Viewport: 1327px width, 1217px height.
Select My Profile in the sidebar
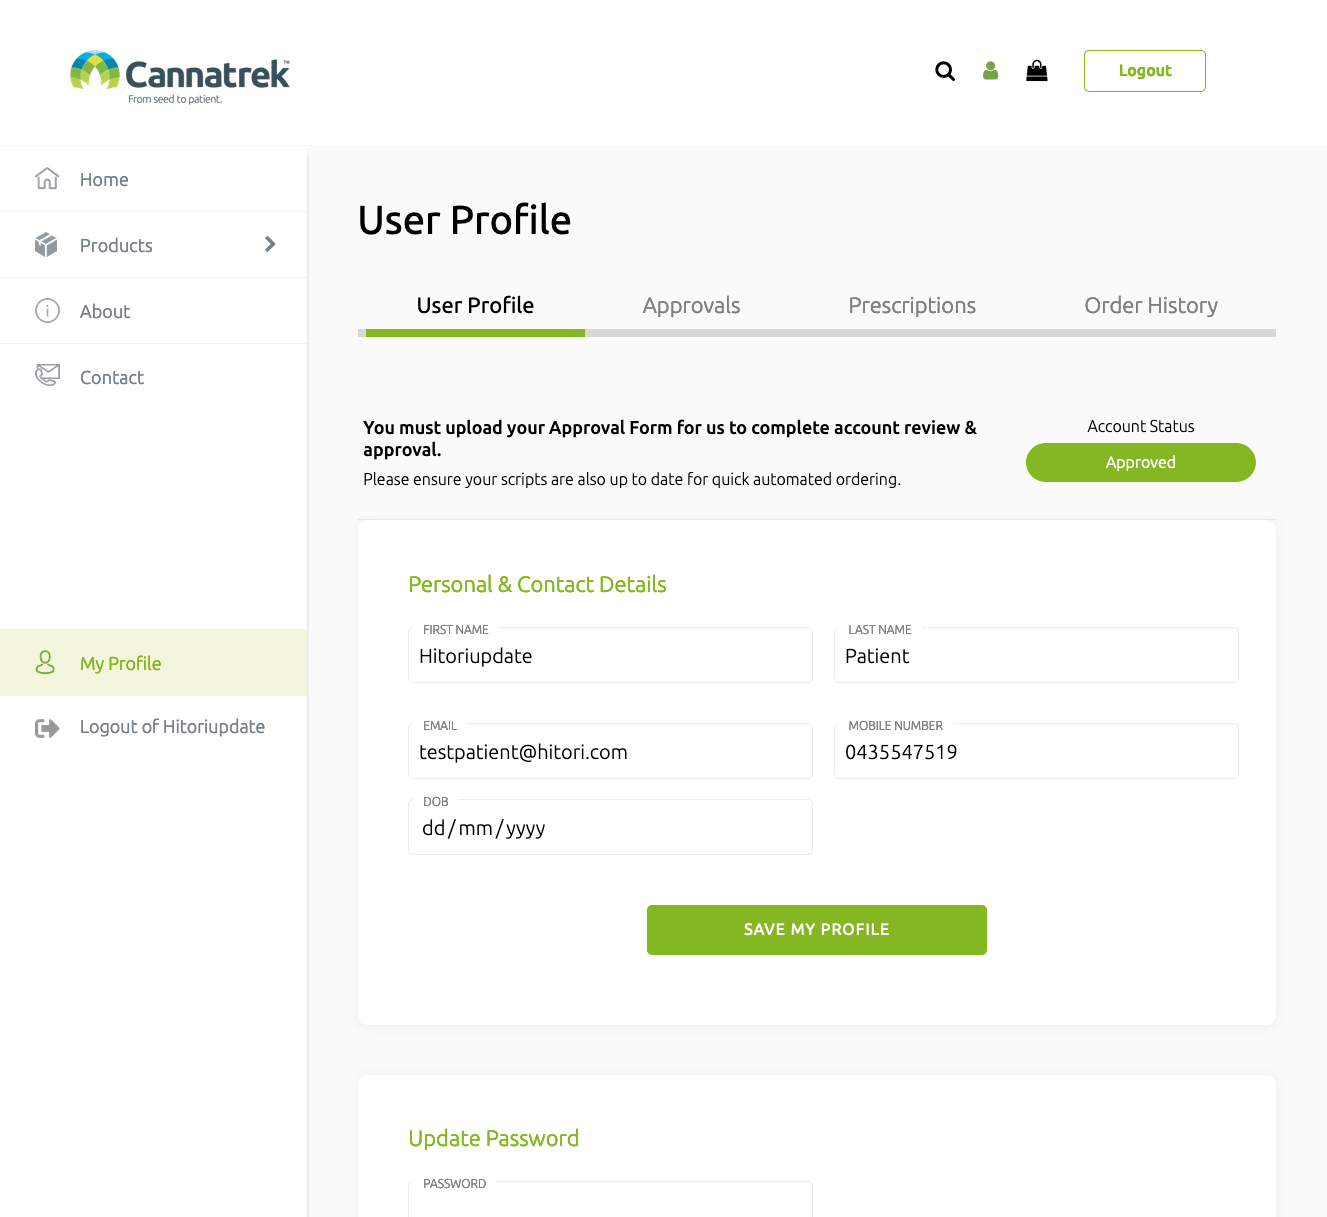pyautogui.click(x=154, y=663)
